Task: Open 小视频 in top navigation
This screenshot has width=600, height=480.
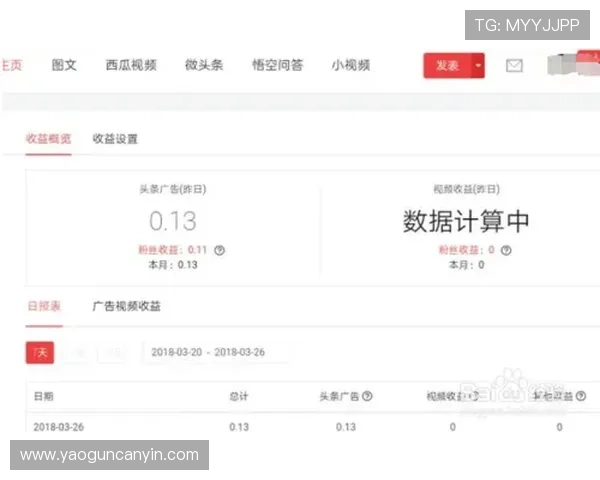Action: point(351,65)
